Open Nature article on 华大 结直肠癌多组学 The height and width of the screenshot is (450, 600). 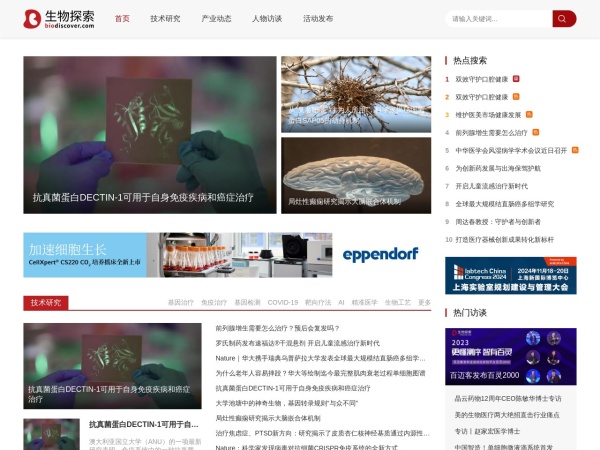[x=320, y=358]
